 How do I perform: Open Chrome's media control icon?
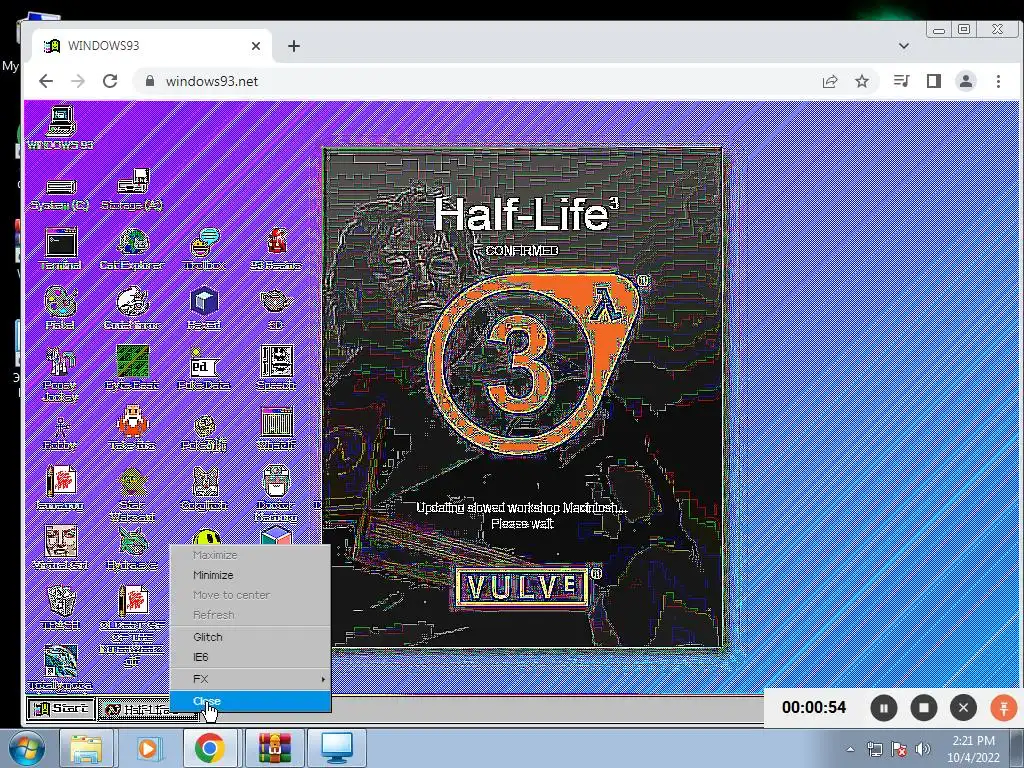tap(901, 81)
